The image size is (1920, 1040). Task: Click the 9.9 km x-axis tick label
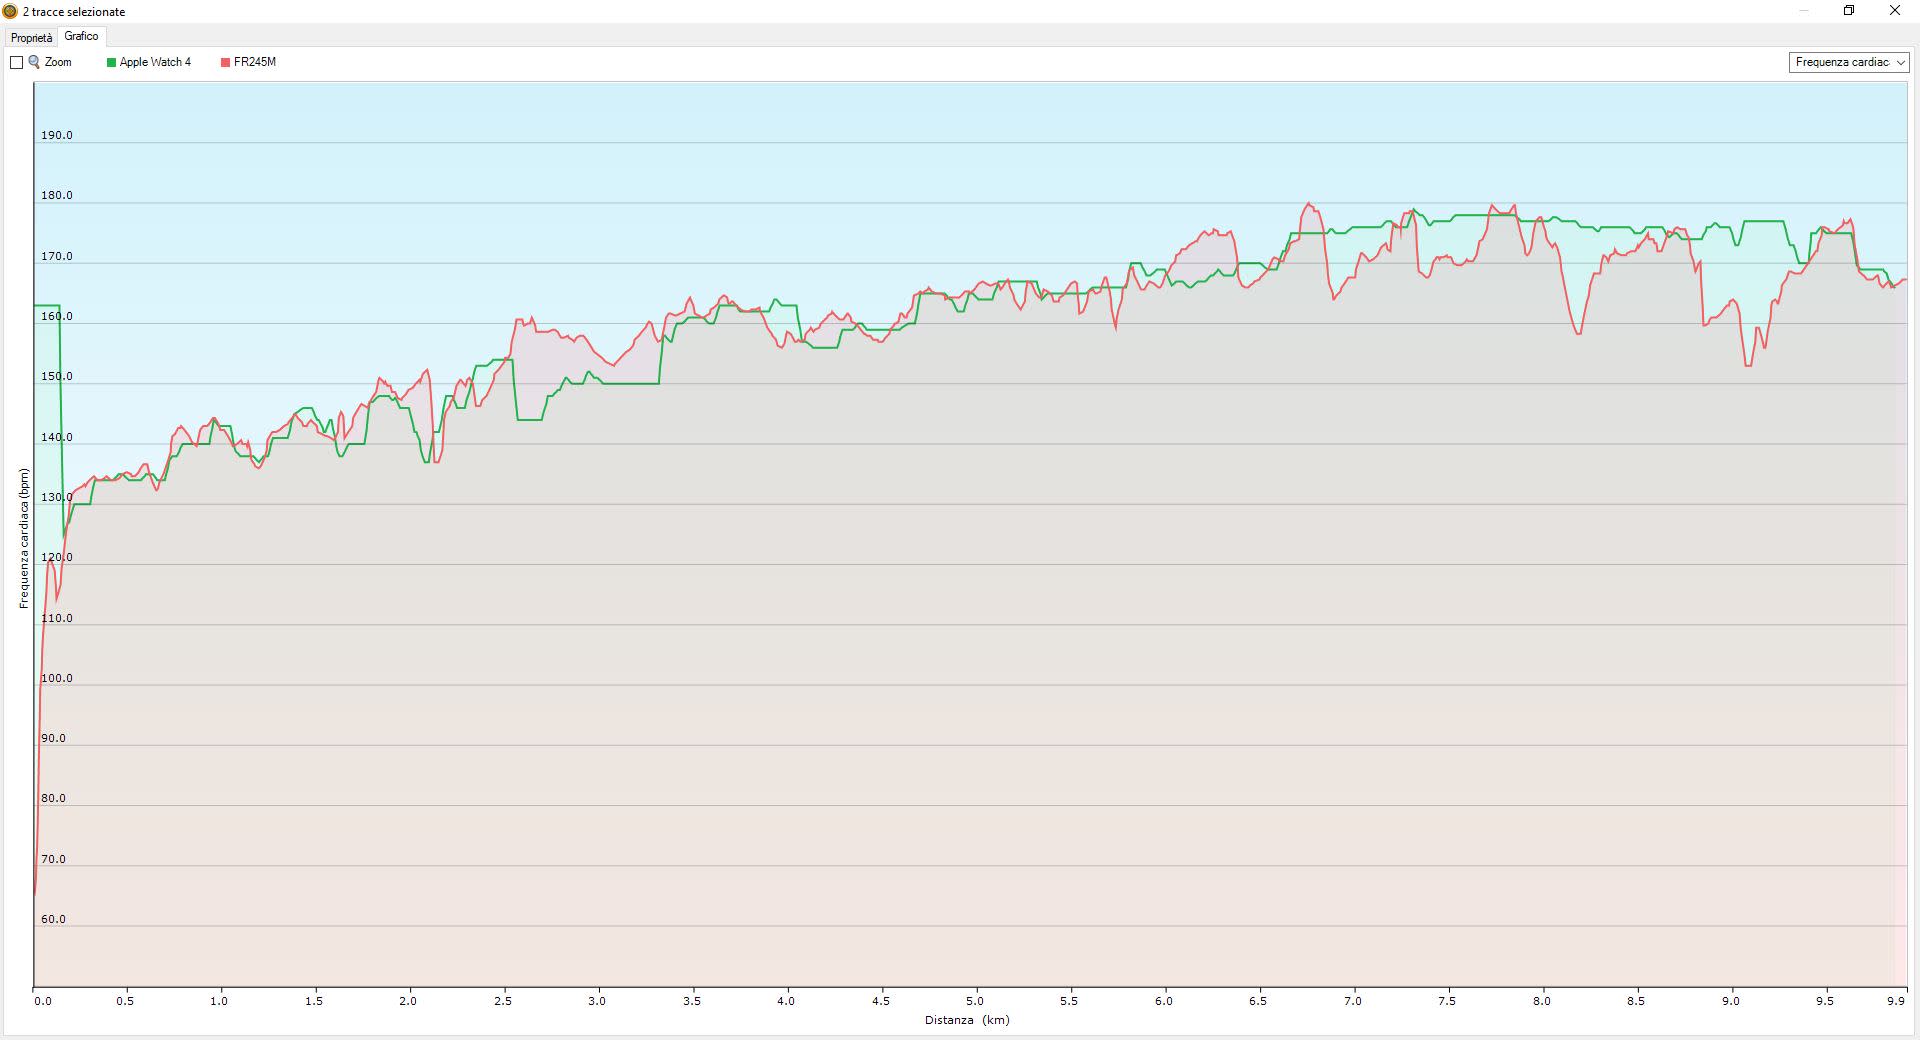pyautogui.click(x=1897, y=1000)
